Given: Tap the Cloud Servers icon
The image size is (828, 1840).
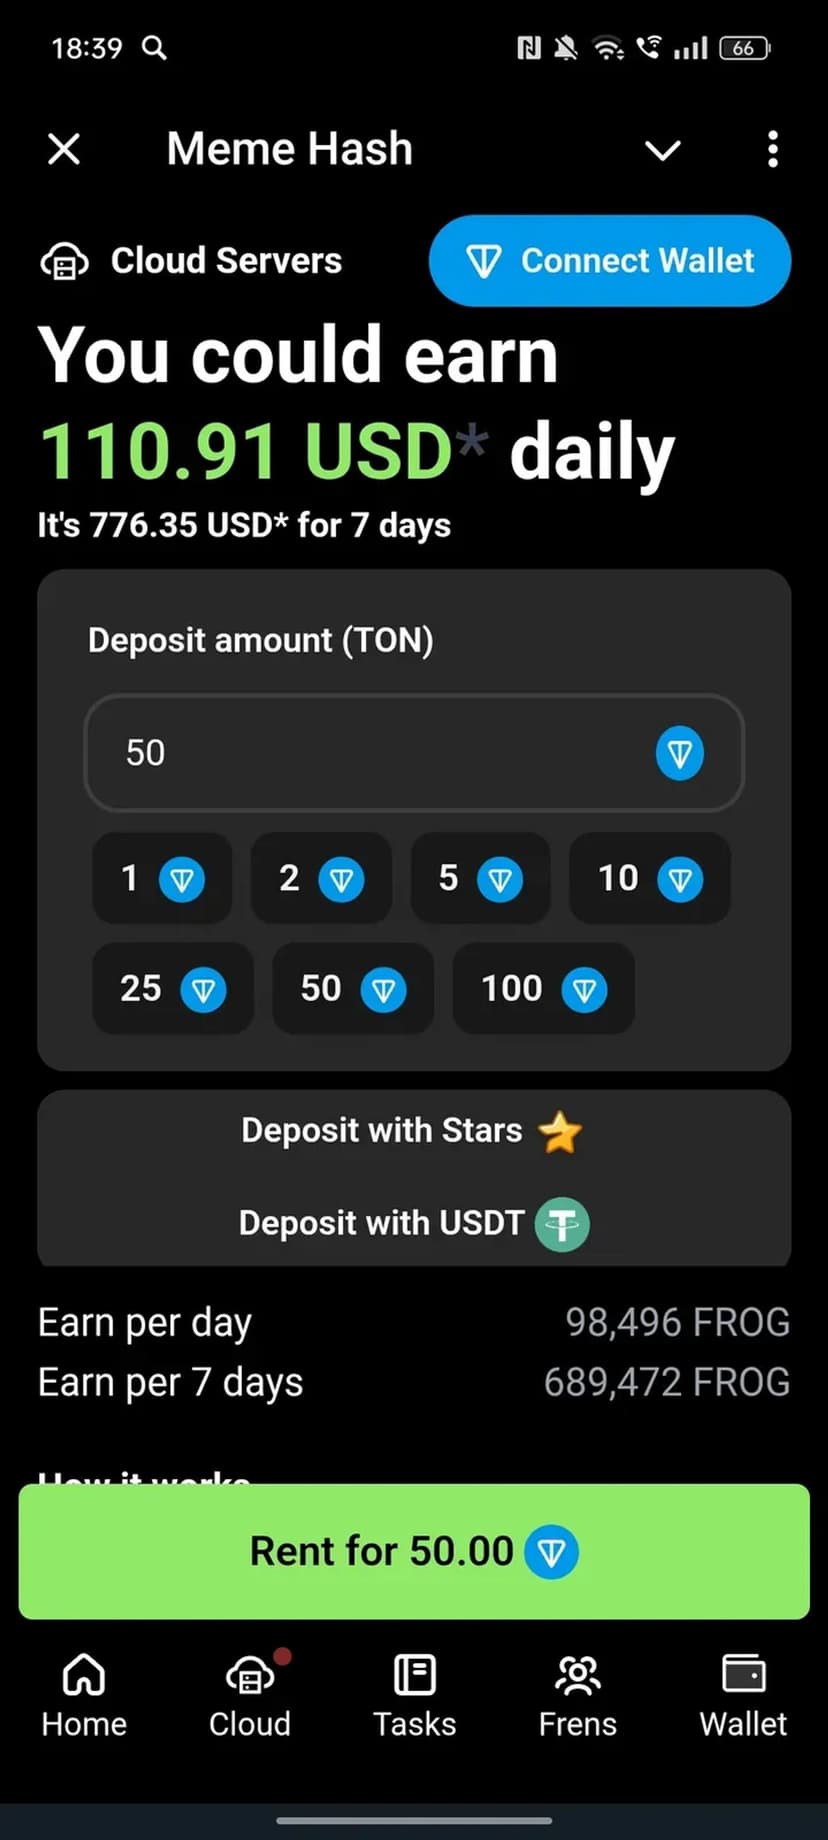Looking at the screenshot, I should click(x=64, y=262).
